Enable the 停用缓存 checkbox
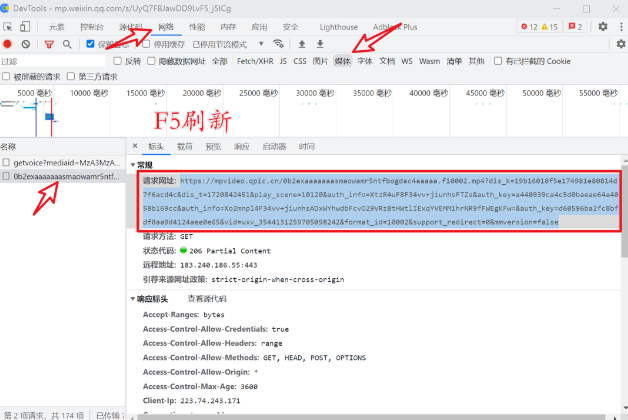The height and width of the screenshot is (420, 628). coord(146,44)
